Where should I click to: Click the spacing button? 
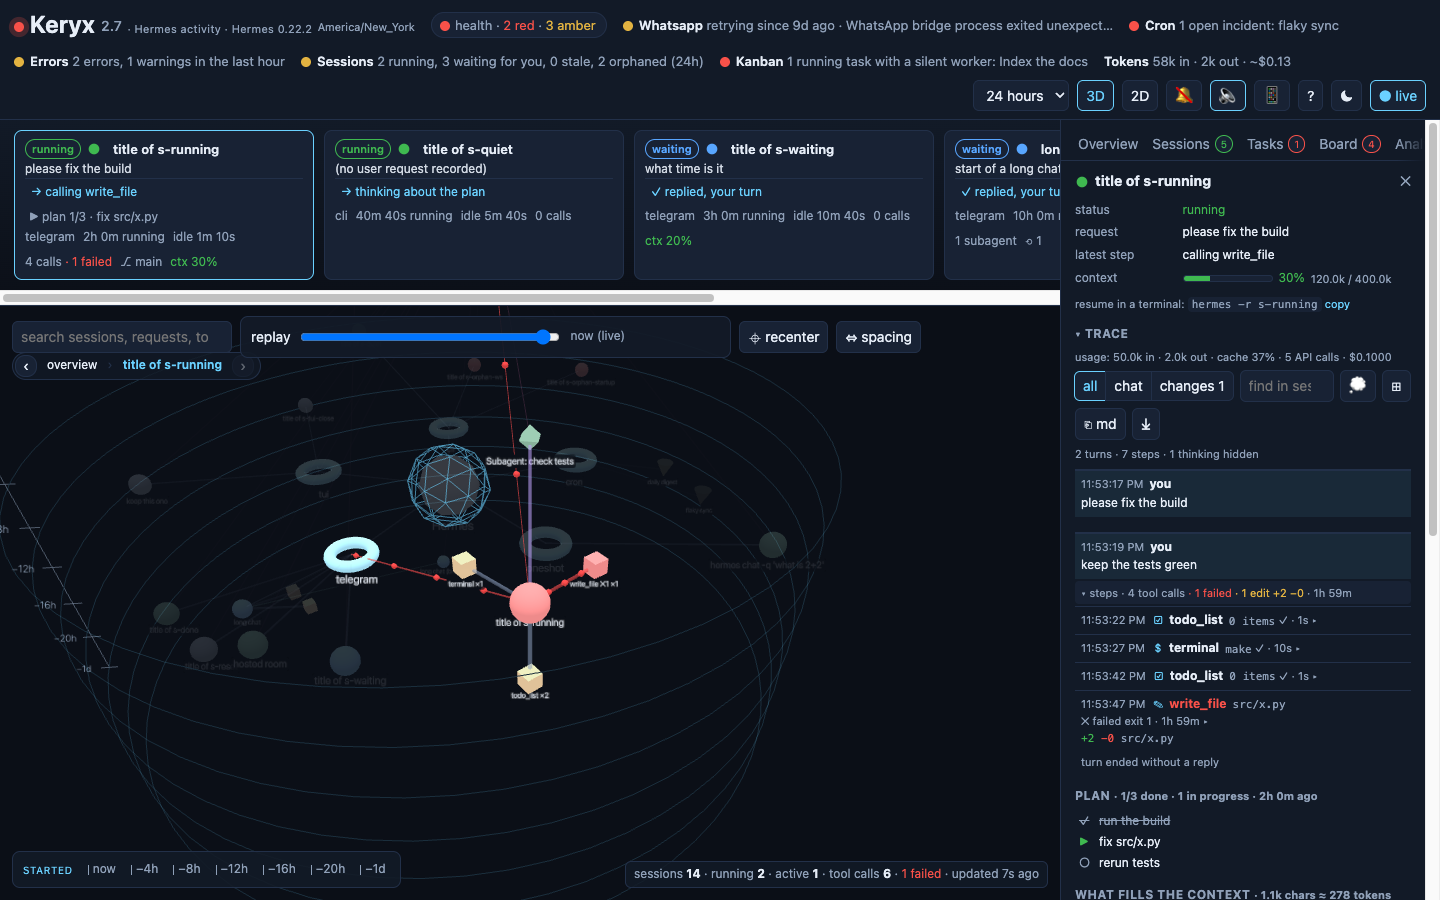pos(878,337)
